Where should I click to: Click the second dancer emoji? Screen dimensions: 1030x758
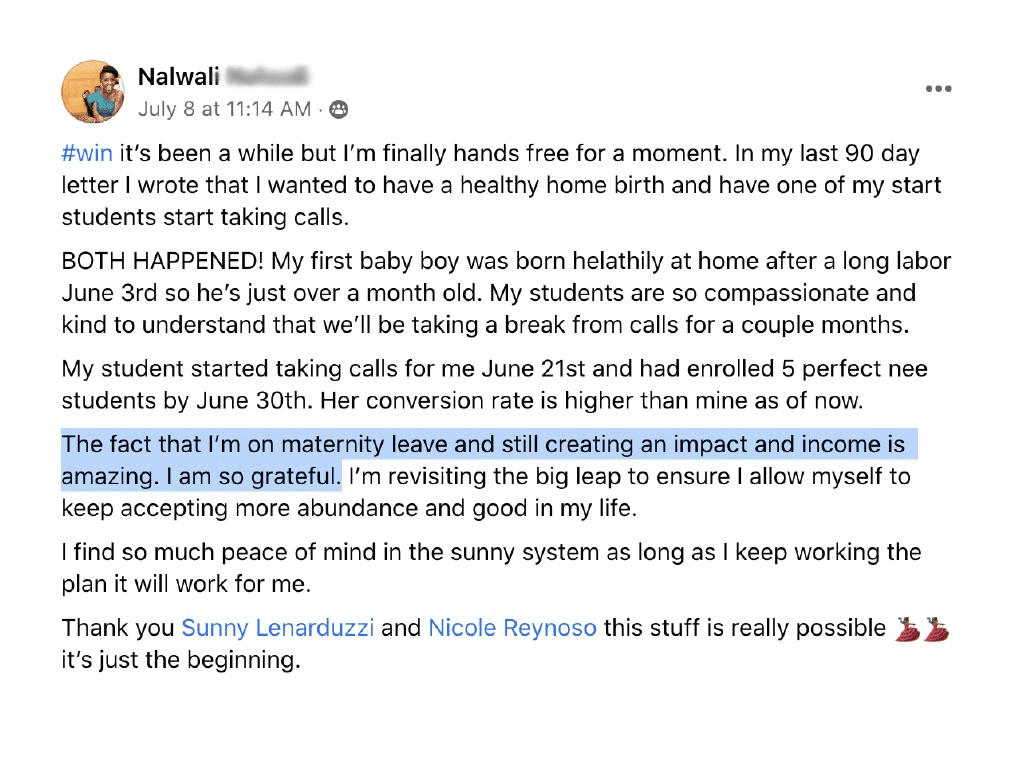[937, 629]
